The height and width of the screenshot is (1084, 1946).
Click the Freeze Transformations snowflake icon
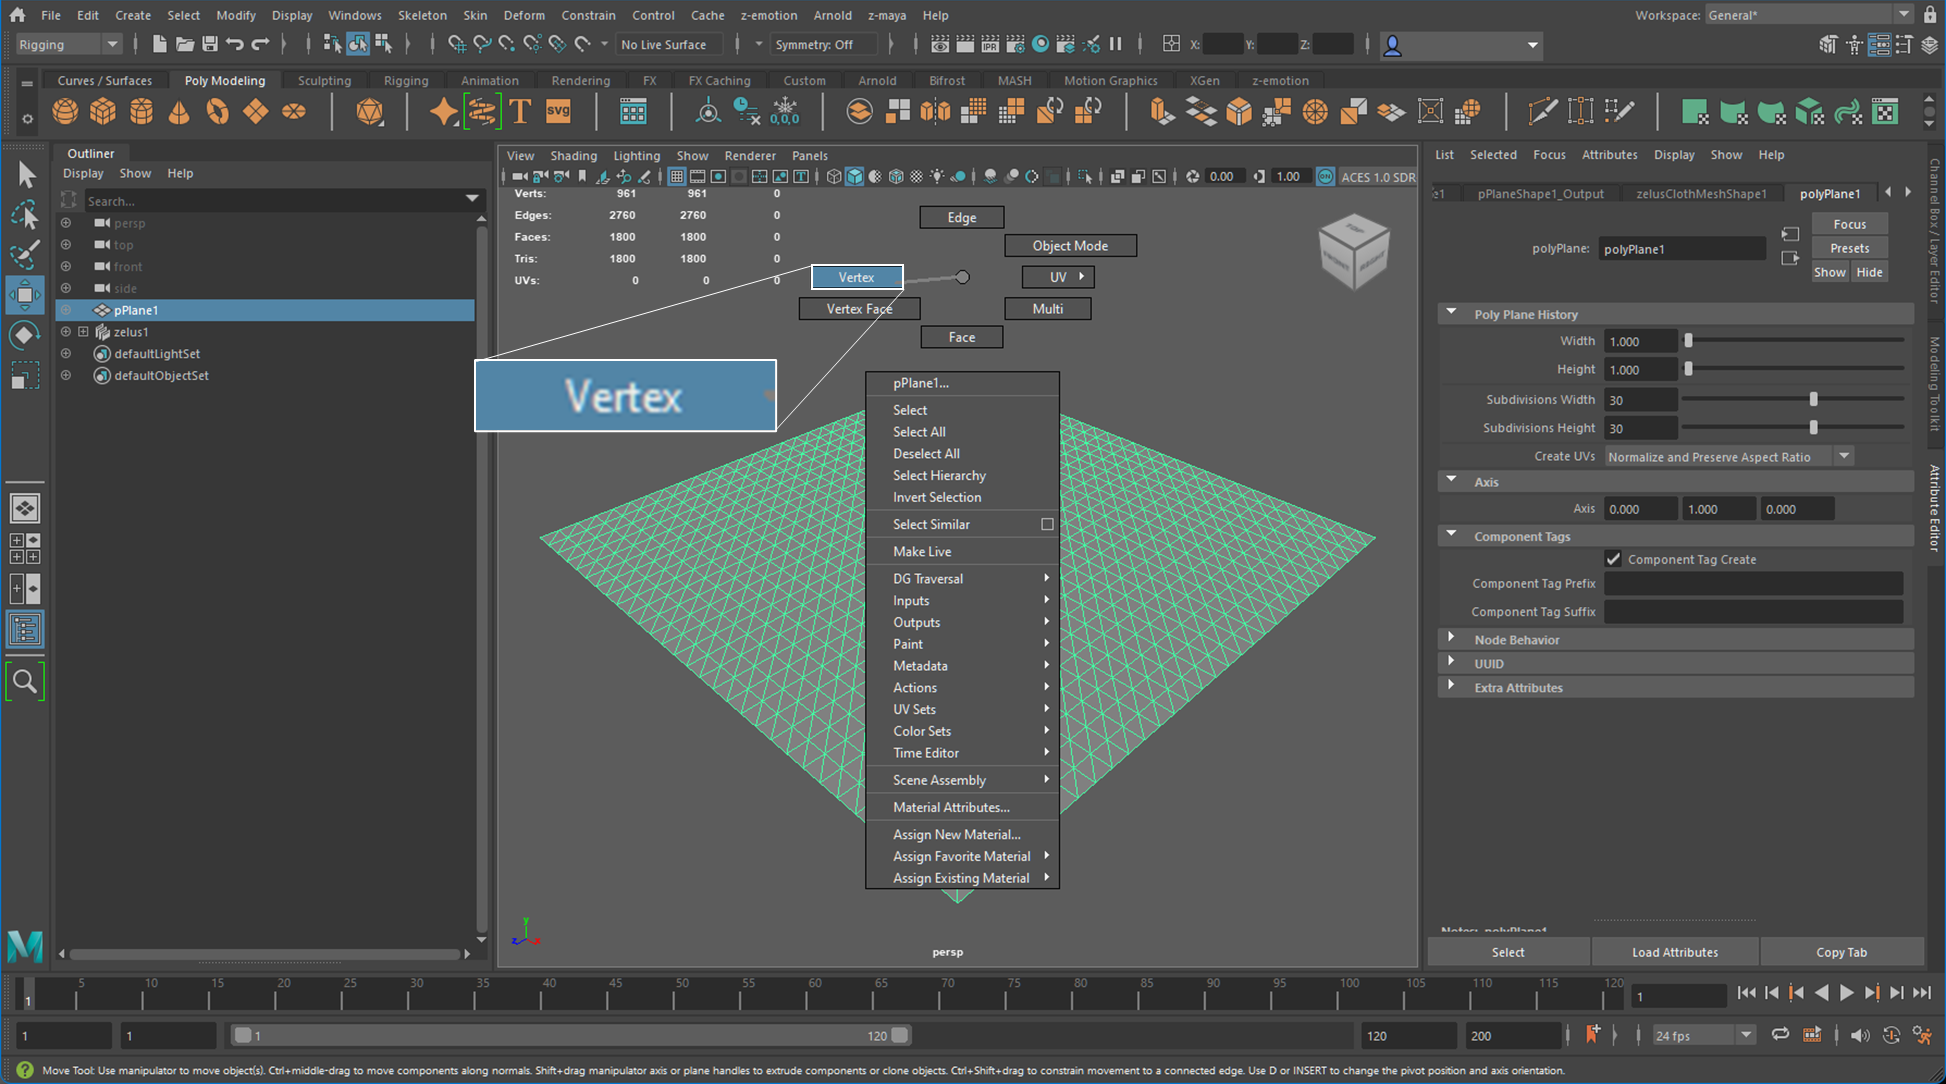coord(785,111)
